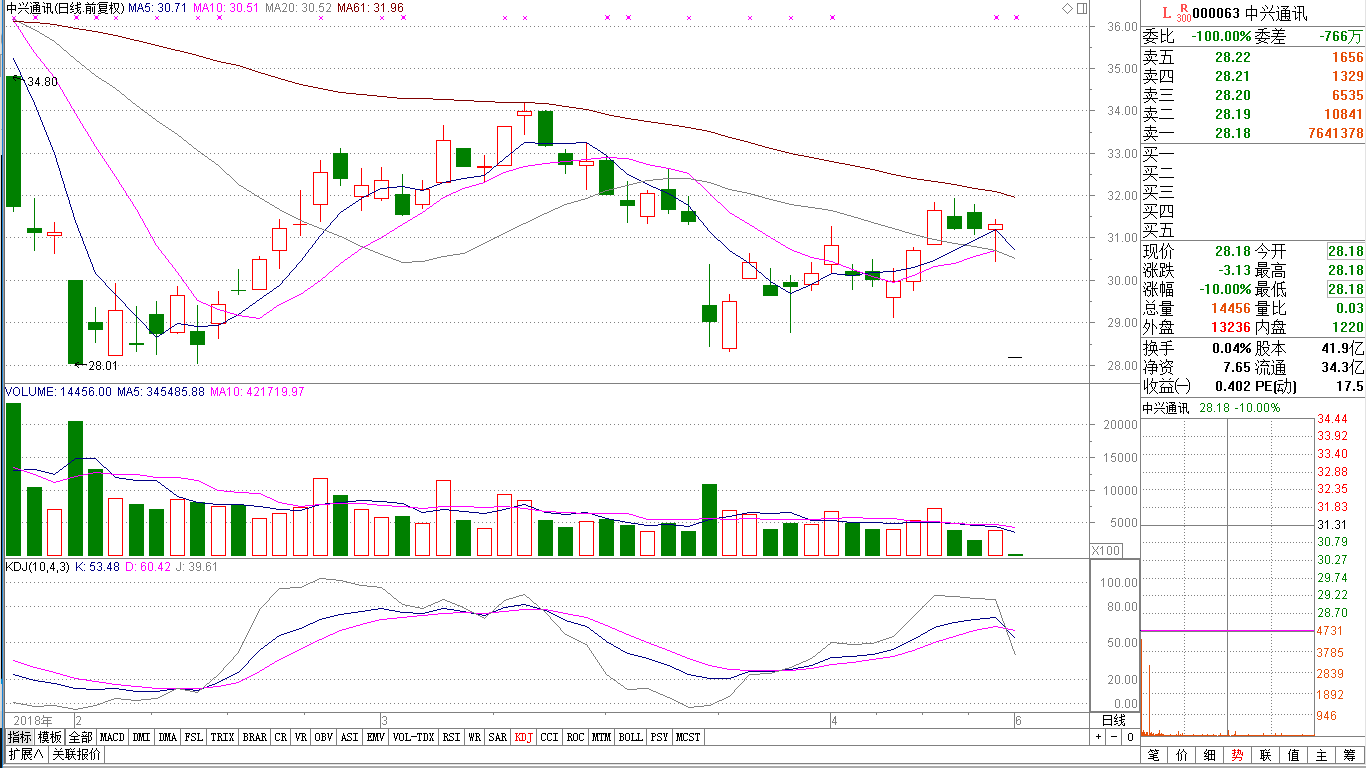
Task: Click the 卖二 volume 10841
Action: 1342,114
